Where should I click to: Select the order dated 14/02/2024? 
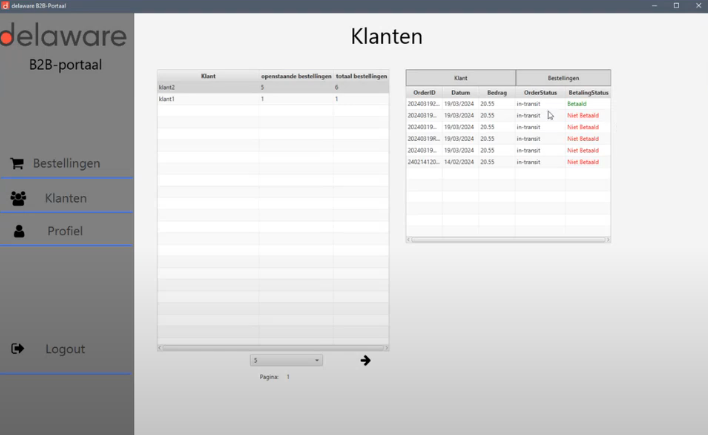pos(507,162)
